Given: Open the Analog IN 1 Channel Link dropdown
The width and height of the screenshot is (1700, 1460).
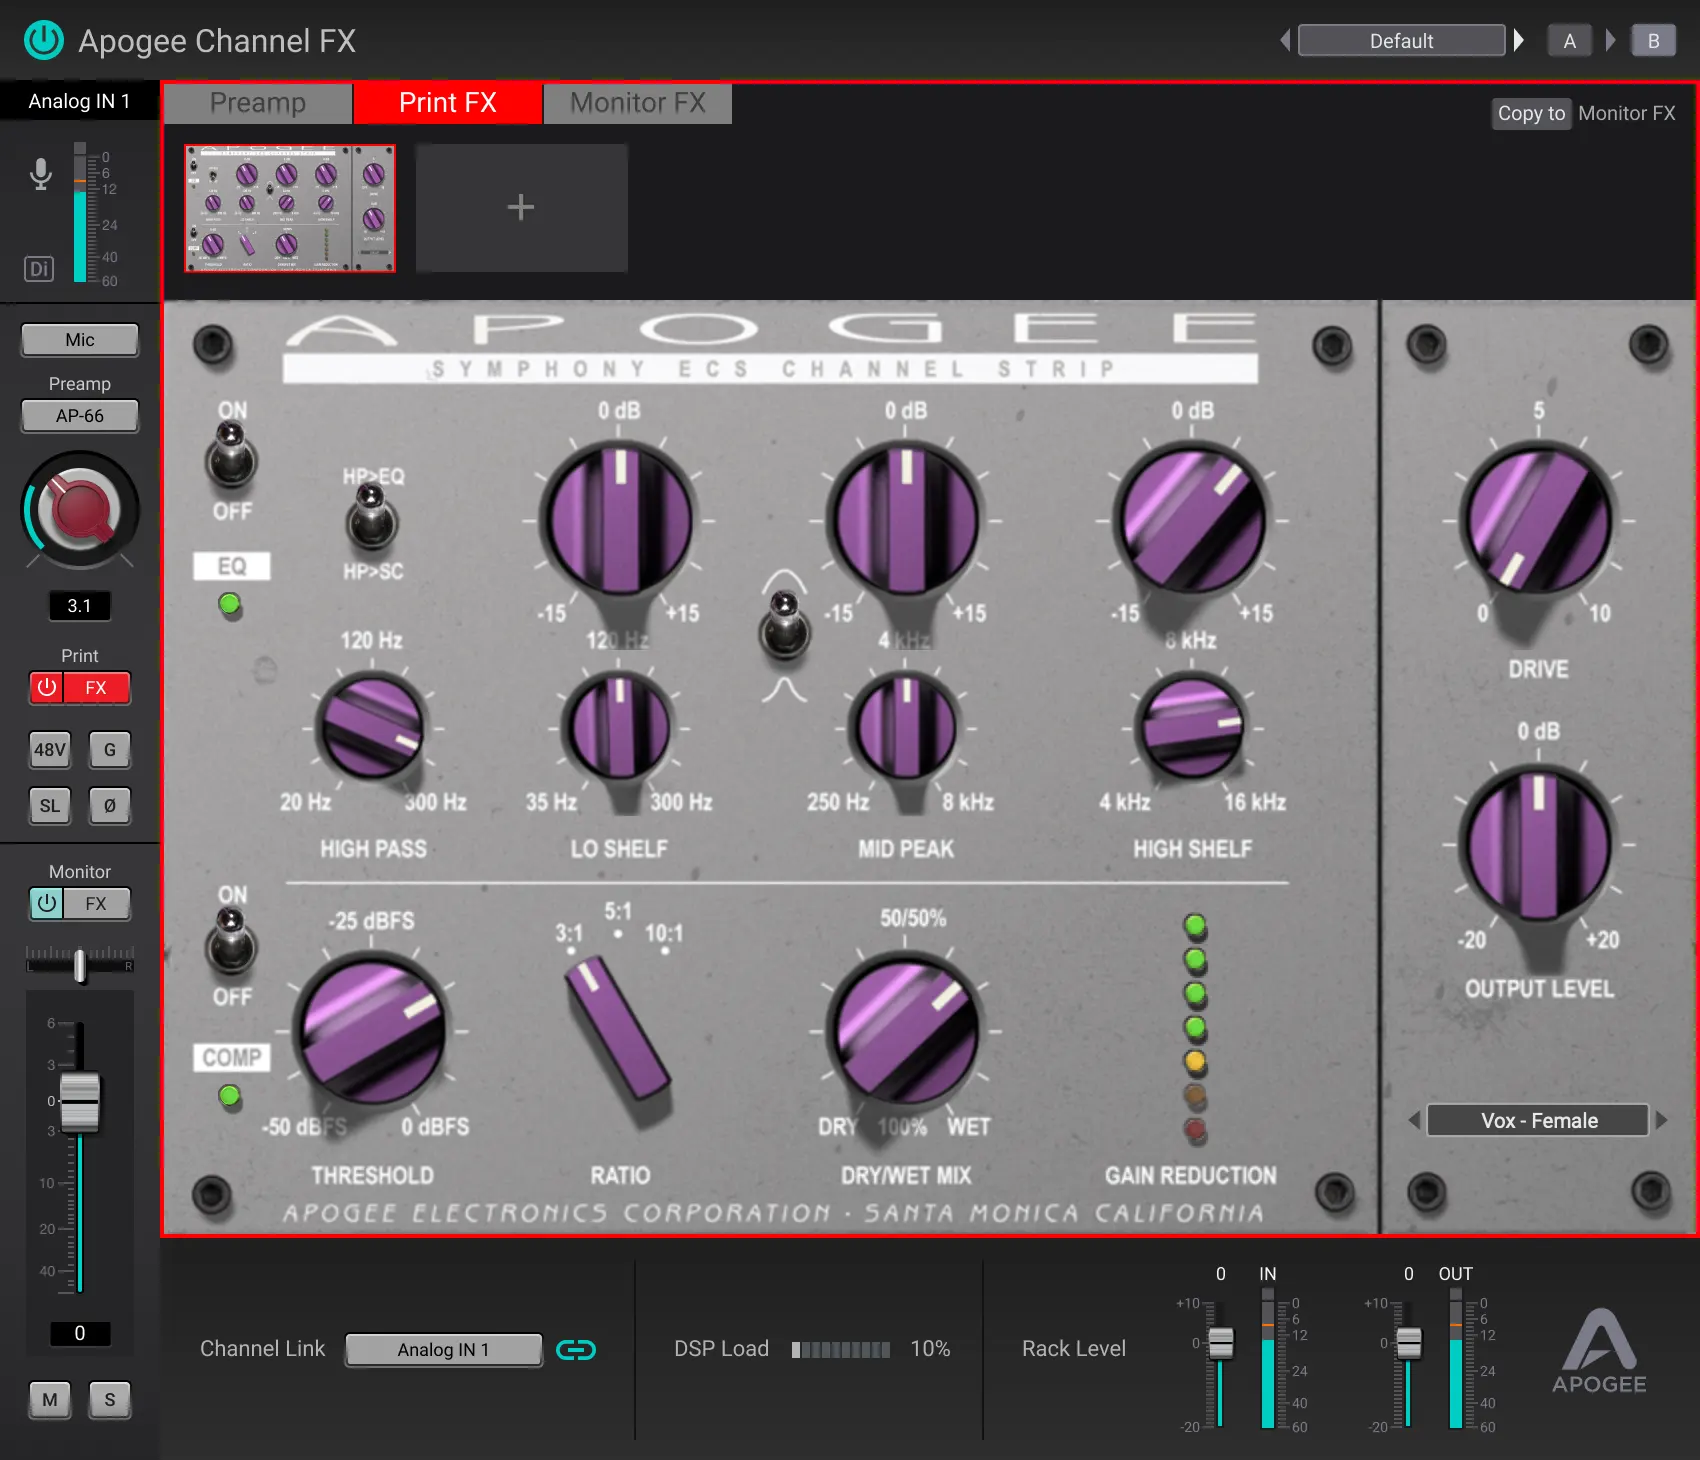Looking at the screenshot, I should click(443, 1350).
